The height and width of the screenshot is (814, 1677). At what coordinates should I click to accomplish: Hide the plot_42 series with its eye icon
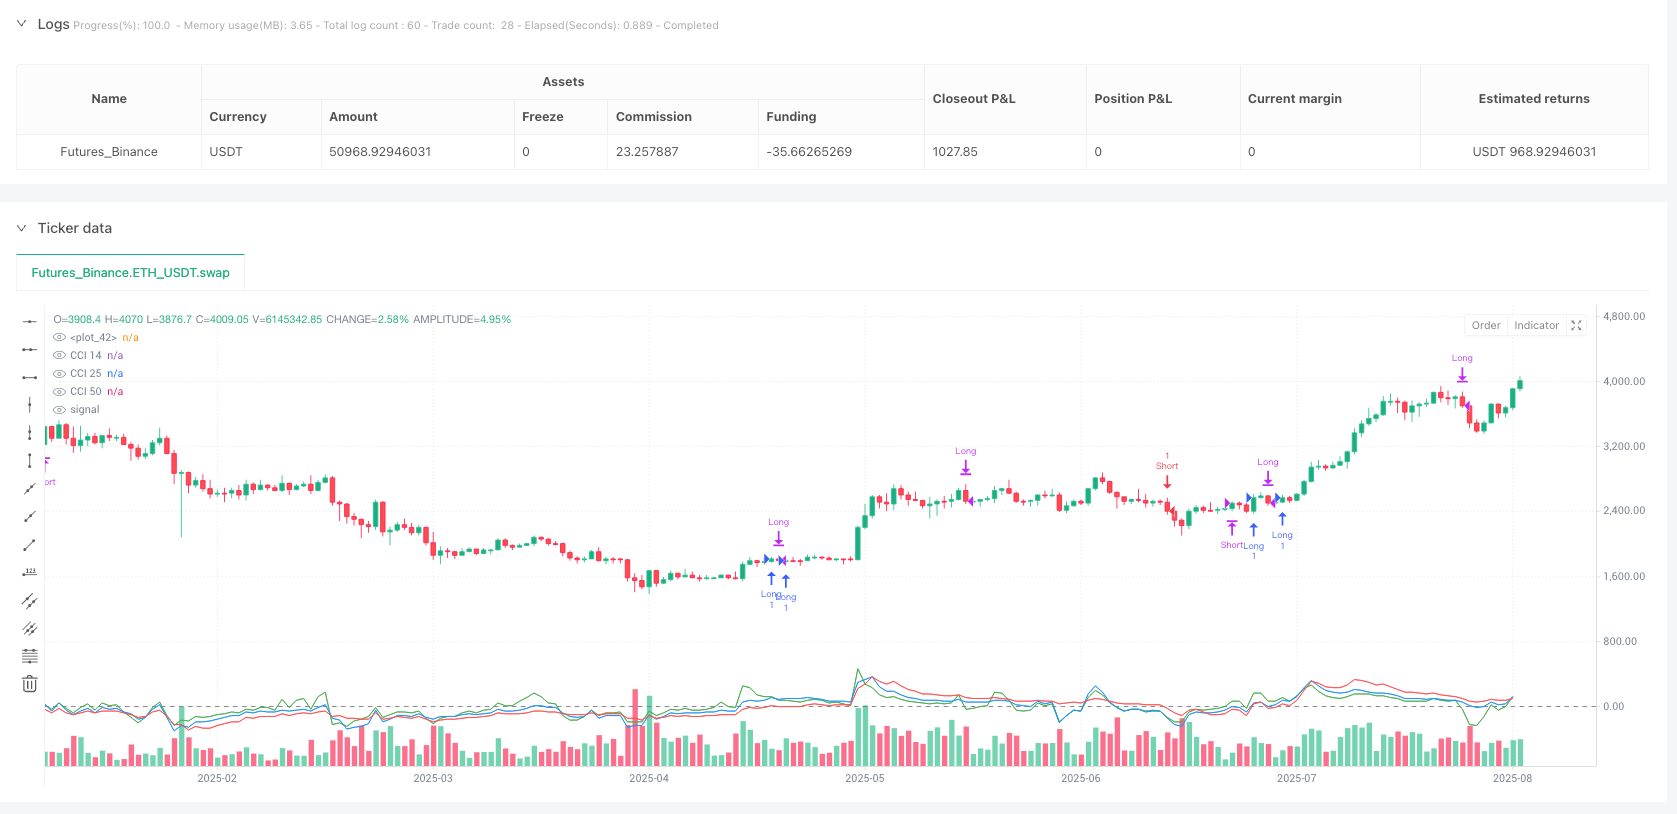click(60, 338)
